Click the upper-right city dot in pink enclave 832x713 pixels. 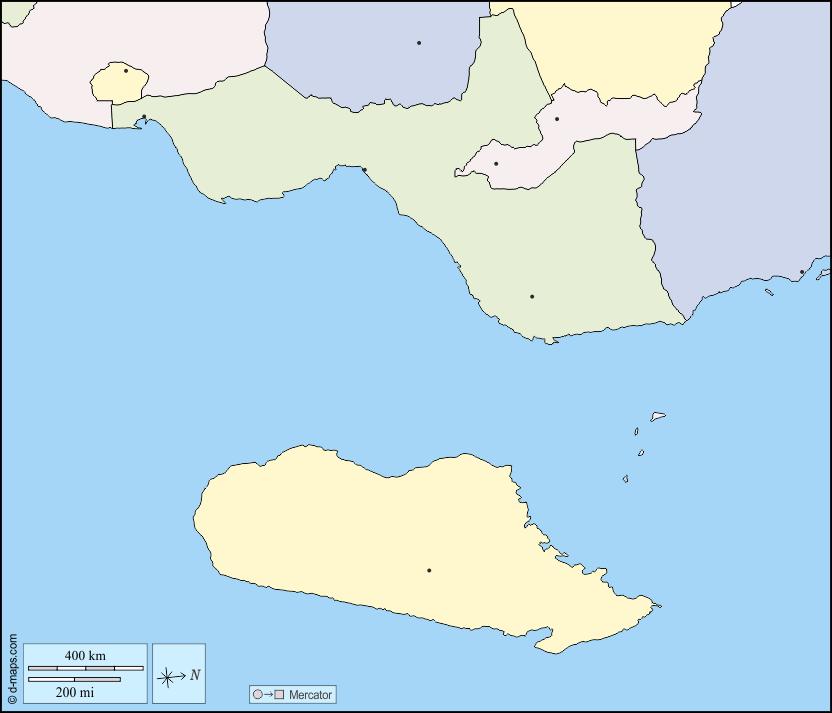(557, 119)
